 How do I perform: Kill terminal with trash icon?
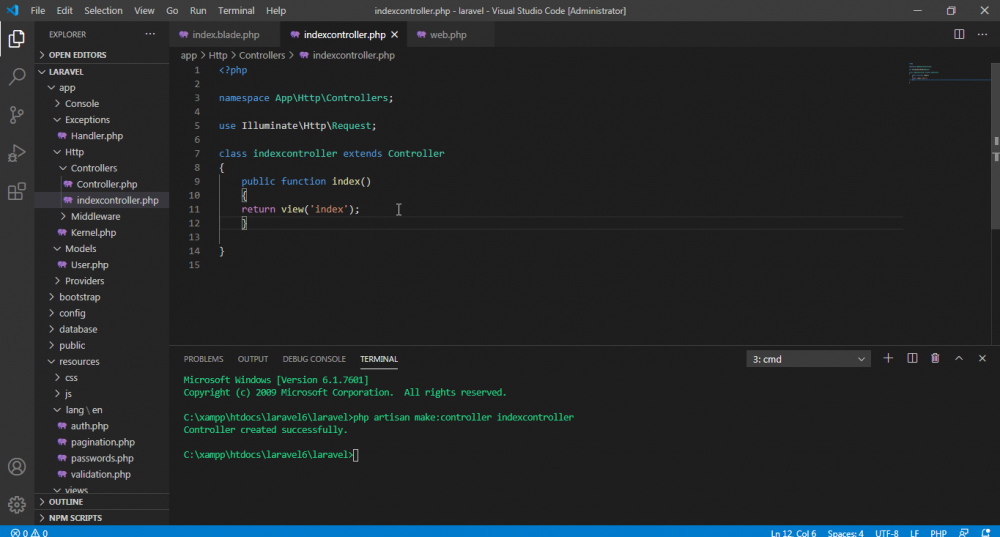point(935,358)
